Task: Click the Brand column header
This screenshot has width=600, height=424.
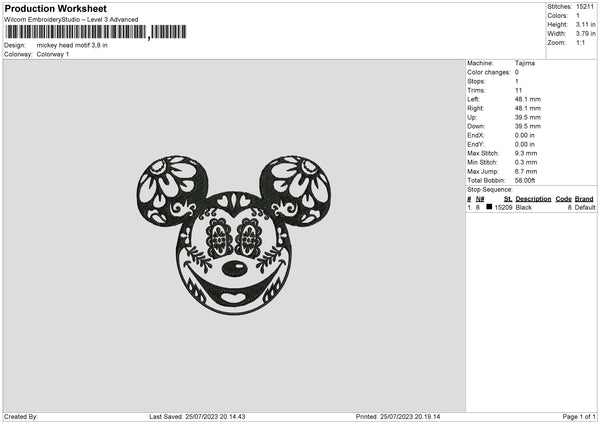Action: [584, 199]
